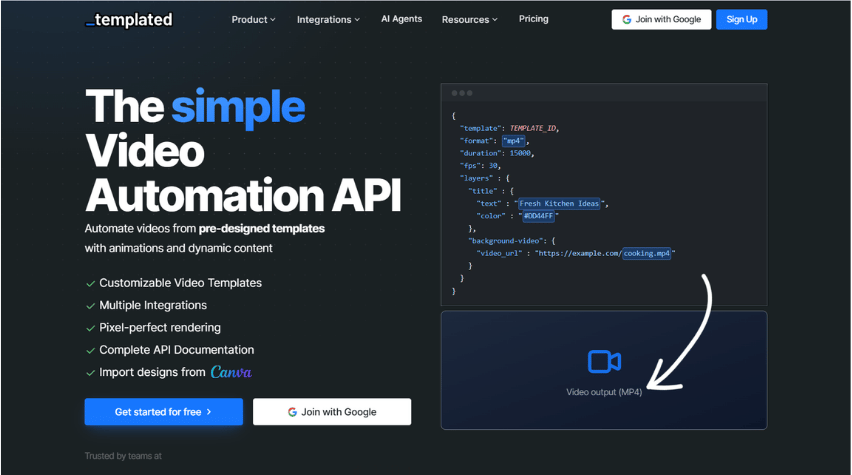Expand the Resources dropdown
The image size is (852, 475).
pos(469,20)
